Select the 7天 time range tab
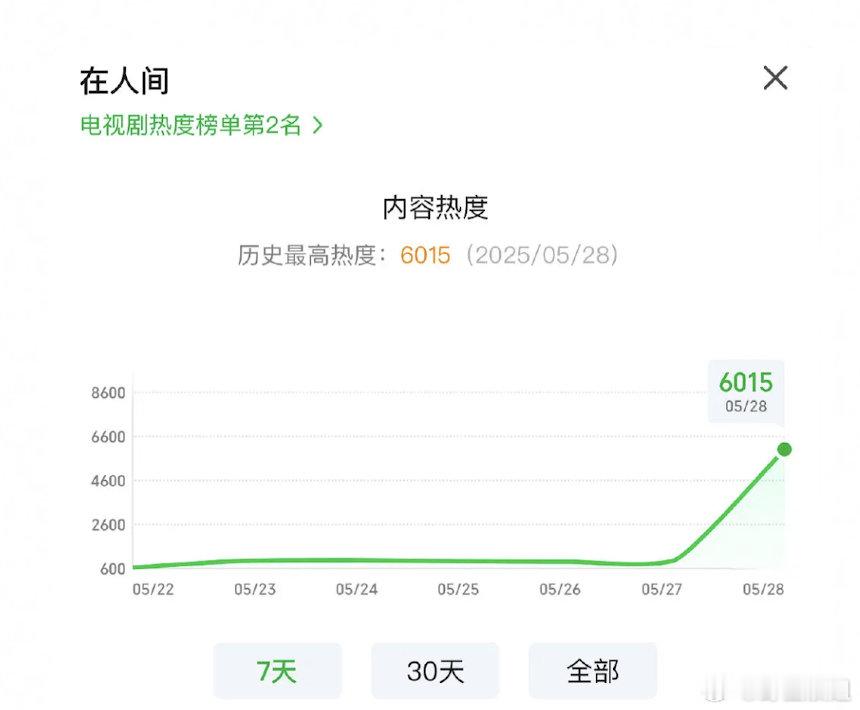 click(277, 671)
